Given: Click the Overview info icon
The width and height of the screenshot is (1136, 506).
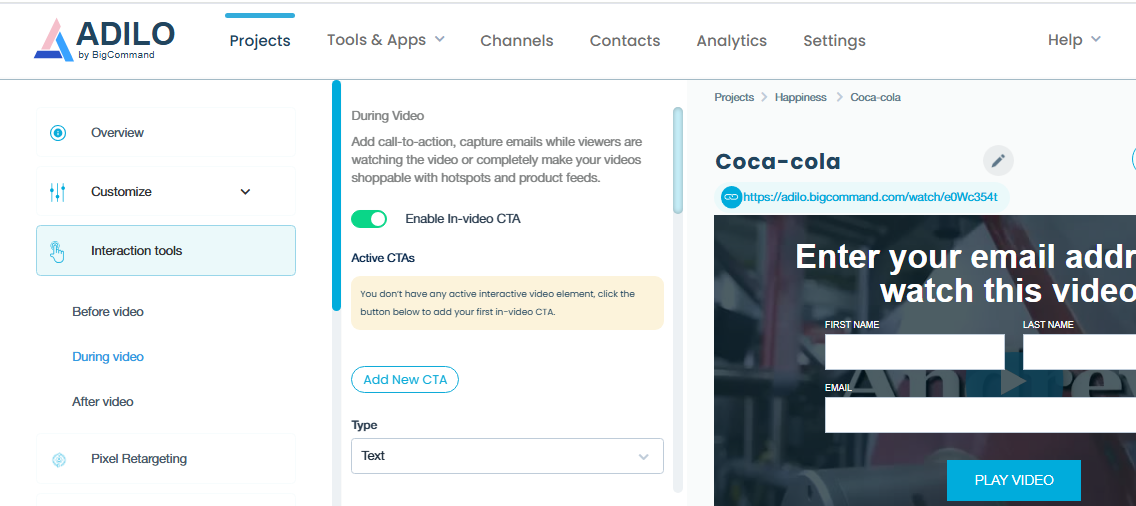Looking at the screenshot, I should coord(58,133).
